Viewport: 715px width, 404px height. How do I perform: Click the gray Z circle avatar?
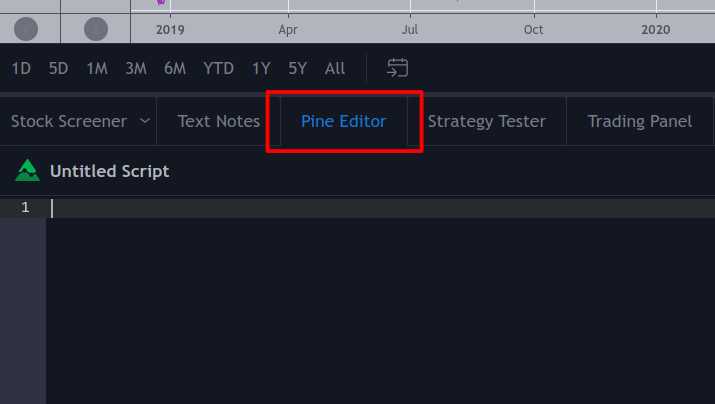pyautogui.click(x=96, y=29)
